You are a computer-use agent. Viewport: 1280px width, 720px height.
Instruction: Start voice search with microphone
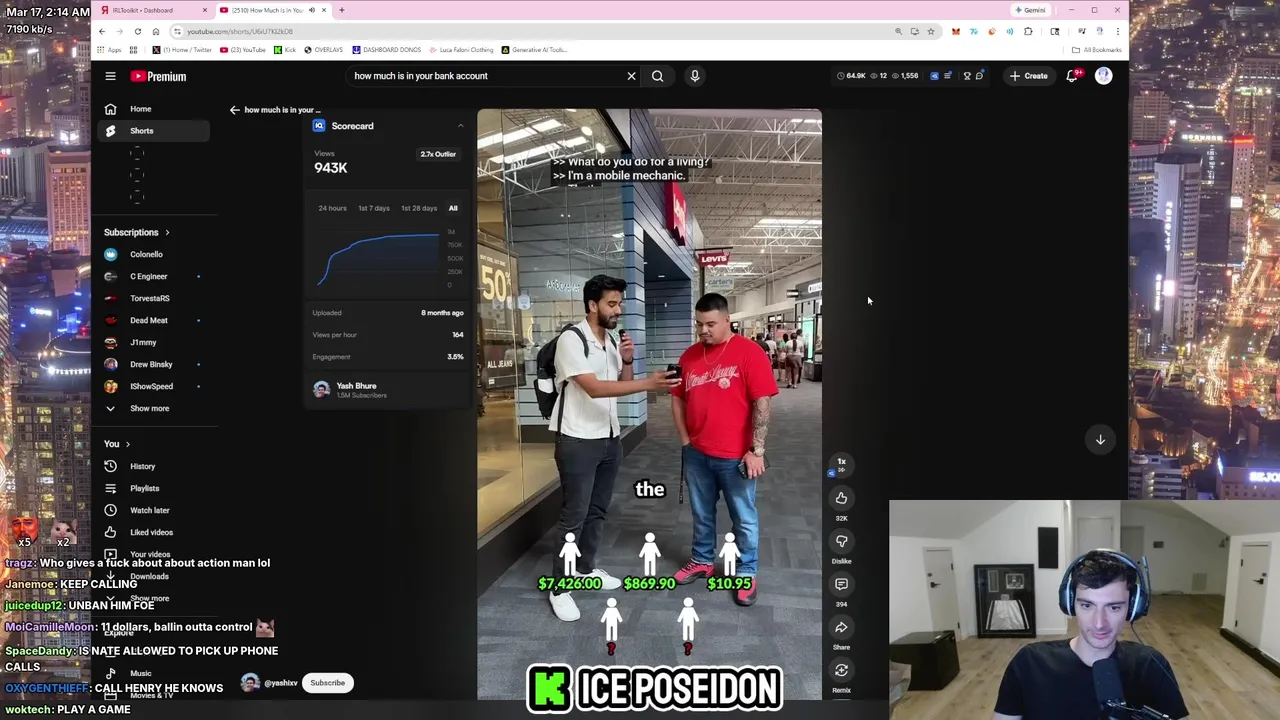695,76
